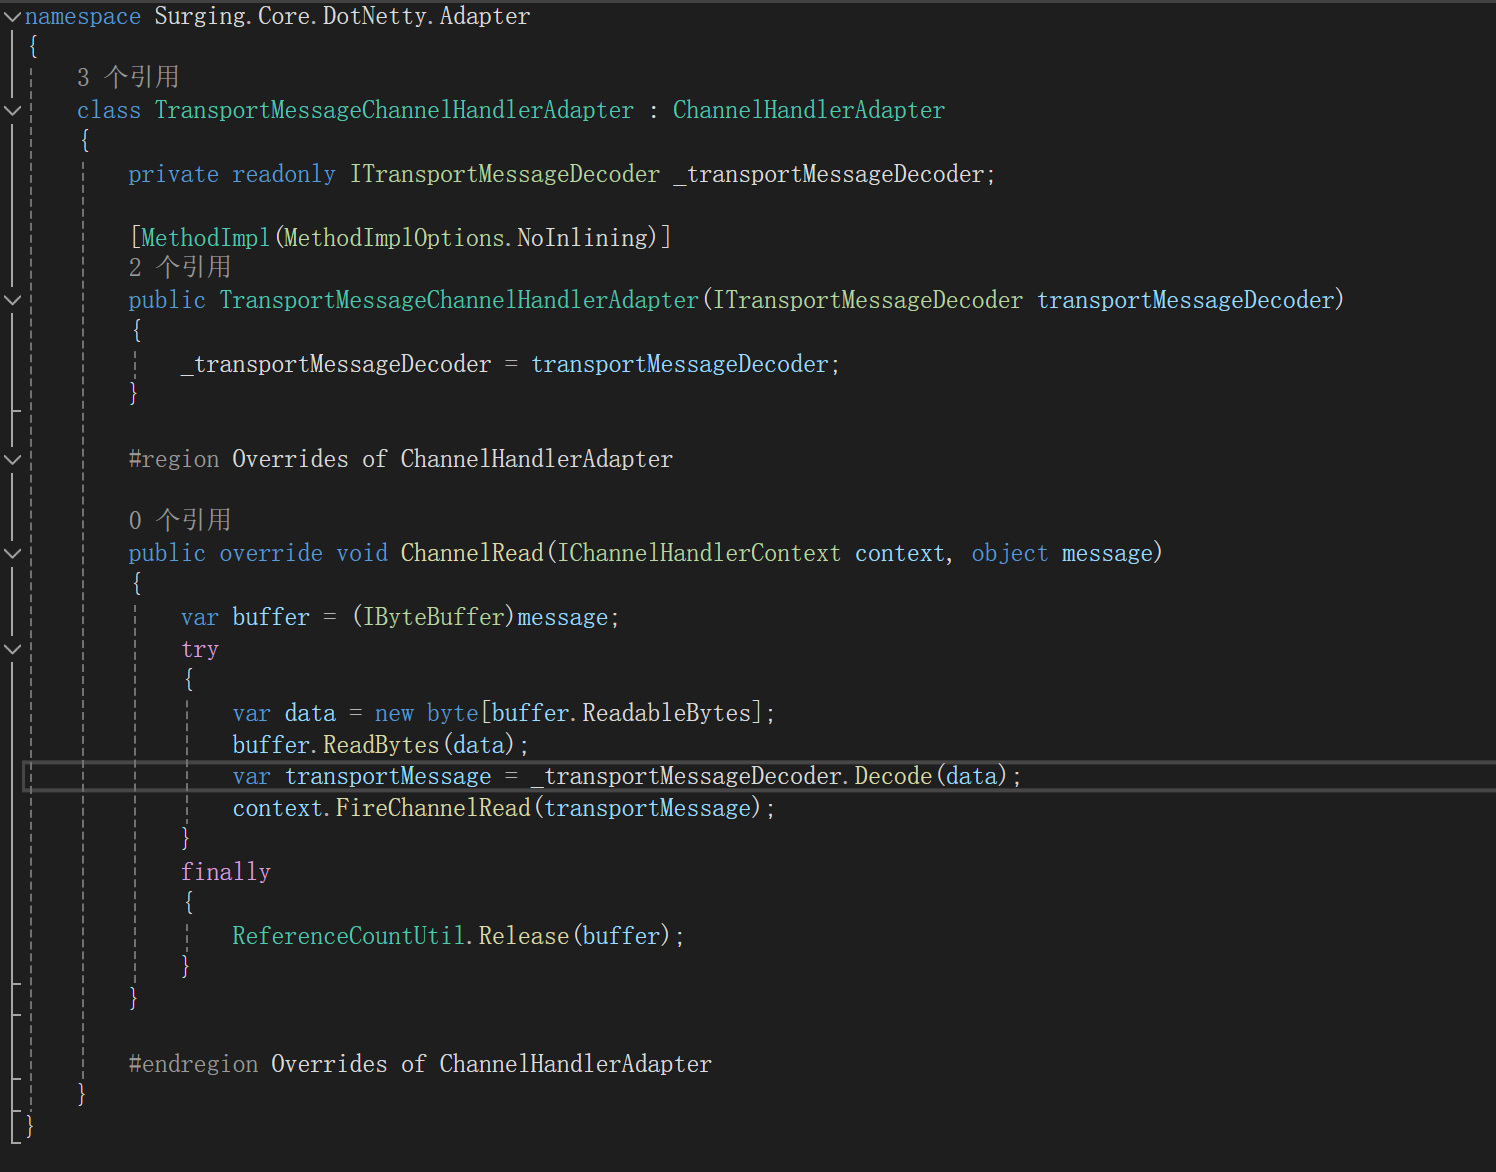Click the base class ChannelHandlerAdapter after the colon
This screenshot has height=1172, width=1496.
808,110
